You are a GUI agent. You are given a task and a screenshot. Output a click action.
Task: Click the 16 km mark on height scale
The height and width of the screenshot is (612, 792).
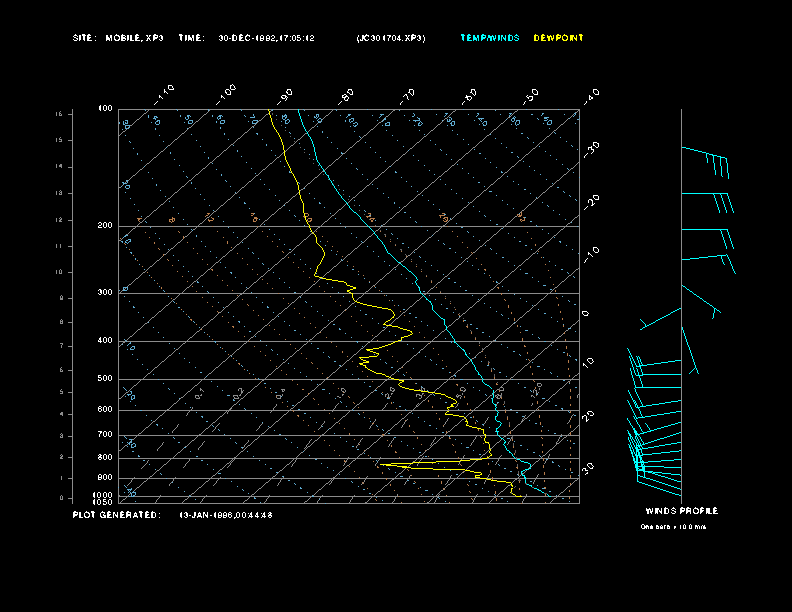(59, 114)
